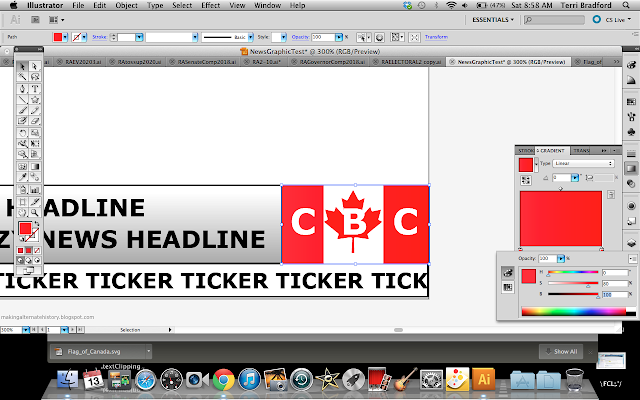Enable Draw Behind mode
The height and width of the screenshot is (400, 640).
[x=29, y=260]
